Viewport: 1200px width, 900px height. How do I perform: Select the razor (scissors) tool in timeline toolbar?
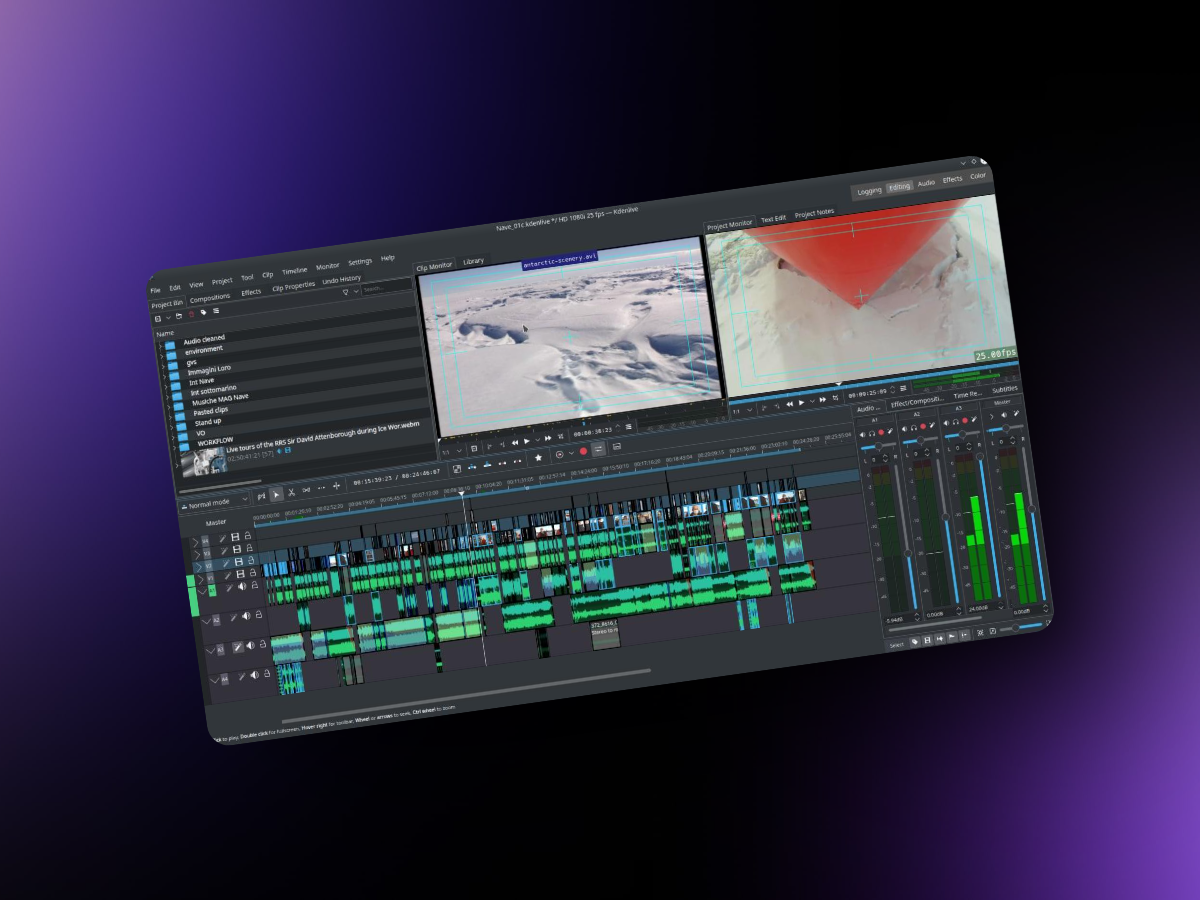(x=291, y=493)
